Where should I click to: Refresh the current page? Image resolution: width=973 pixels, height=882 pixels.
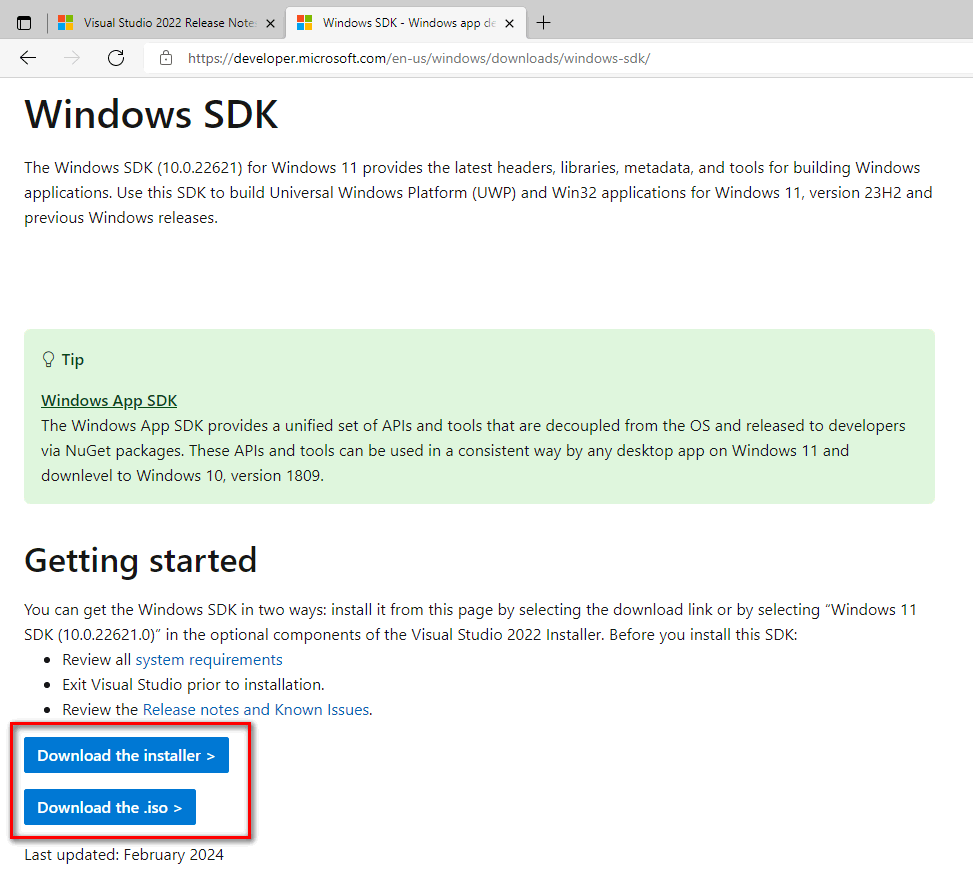(116, 58)
